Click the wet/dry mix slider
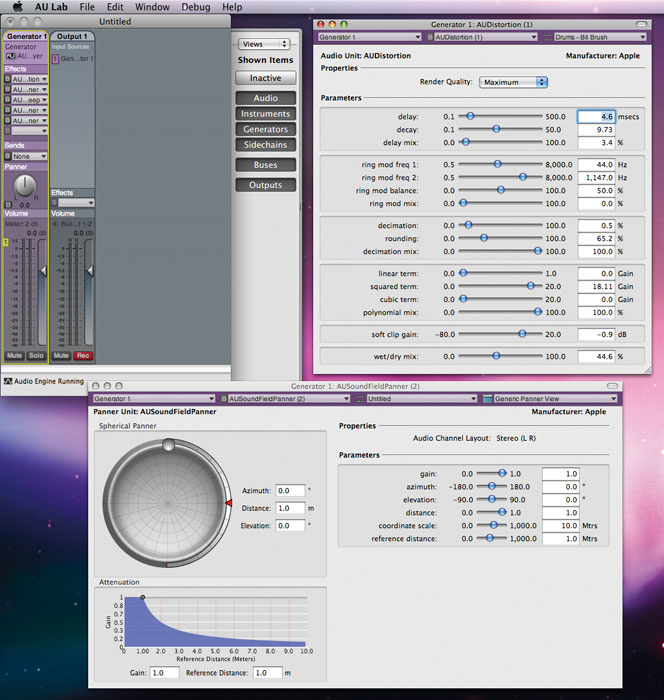Viewport: 664px width, 700px height. click(x=500, y=356)
